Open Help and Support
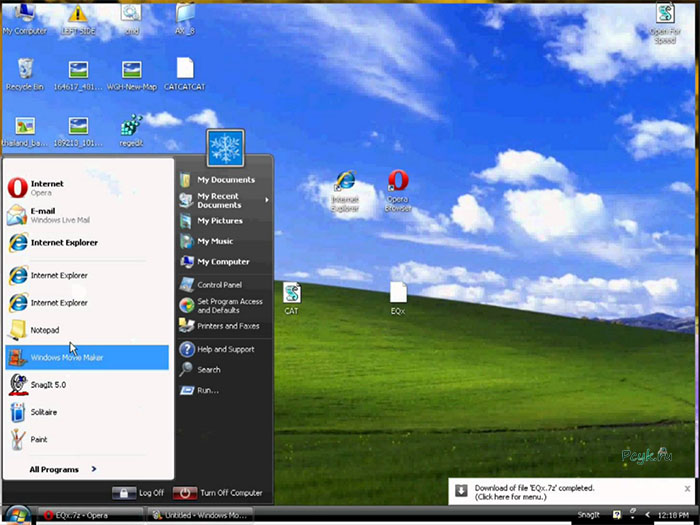This screenshot has width=700, height=525. (225, 349)
